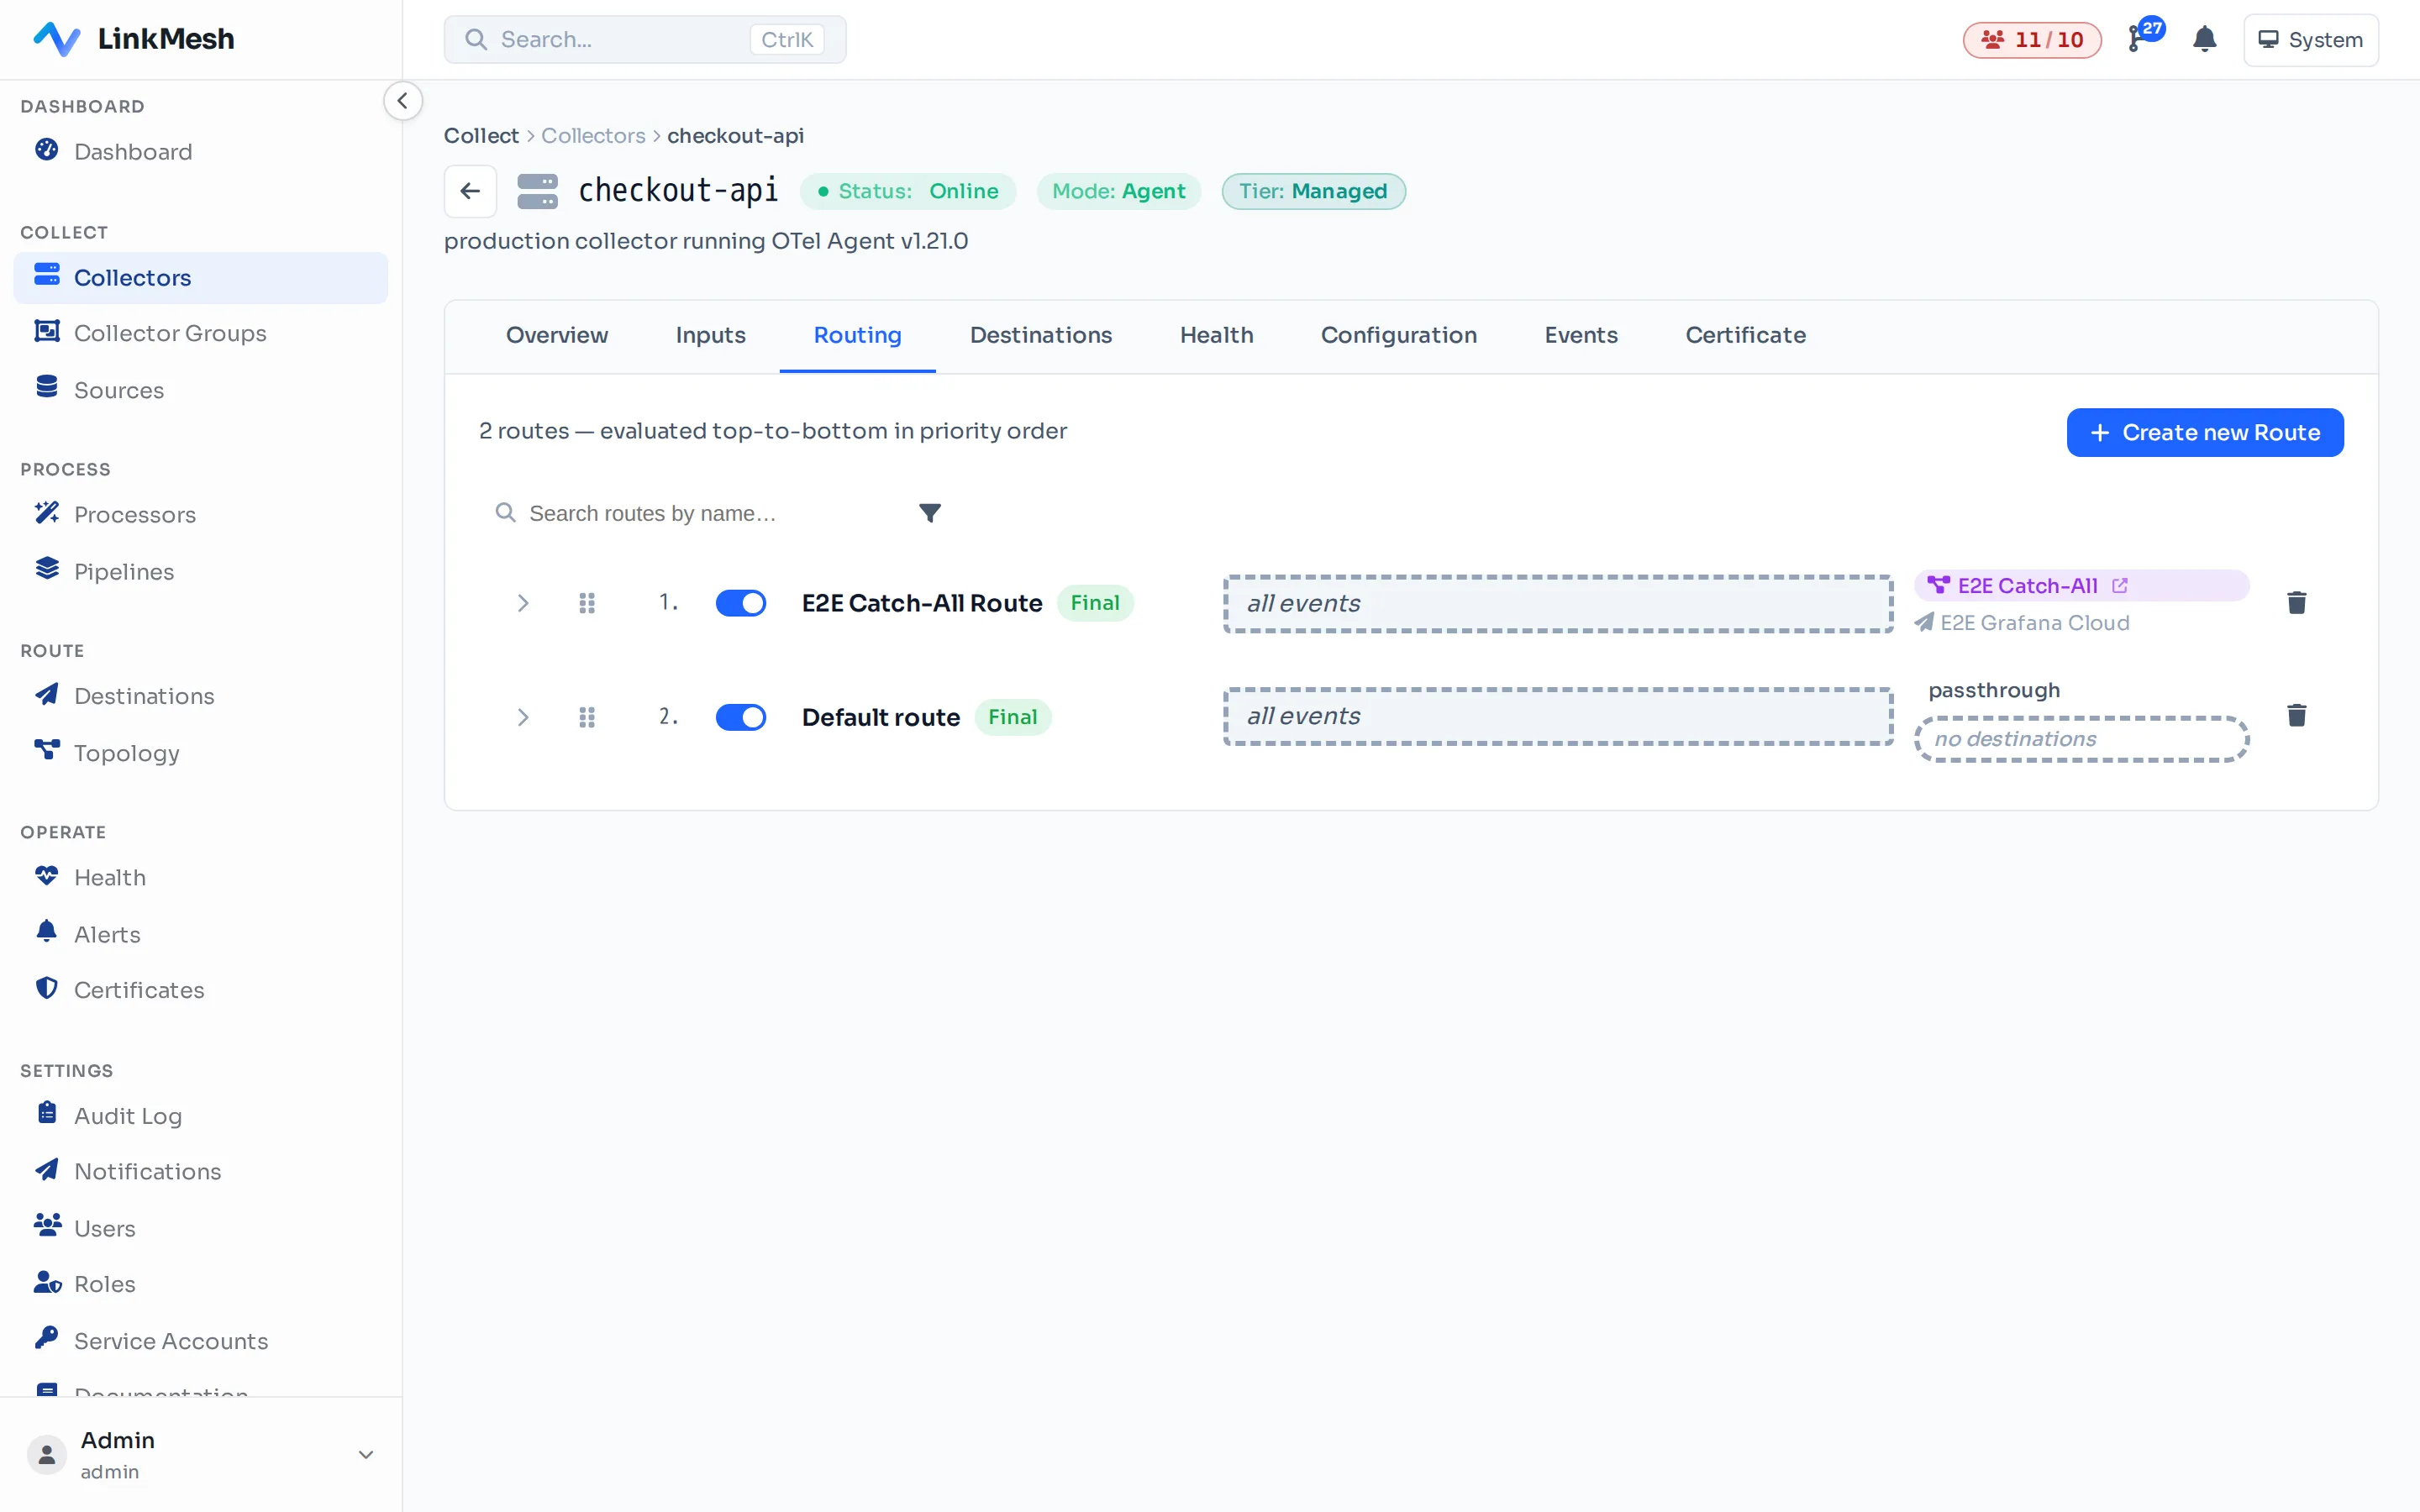
Task: Open Certificates shield icon
Action: 46,989
